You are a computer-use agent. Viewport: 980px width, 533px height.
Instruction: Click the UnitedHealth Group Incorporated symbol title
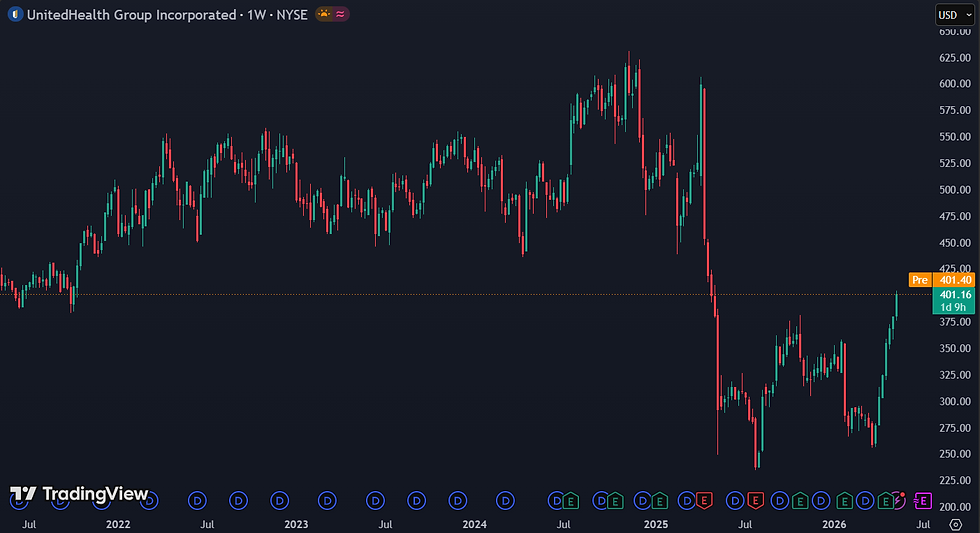[x=131, y=14]
